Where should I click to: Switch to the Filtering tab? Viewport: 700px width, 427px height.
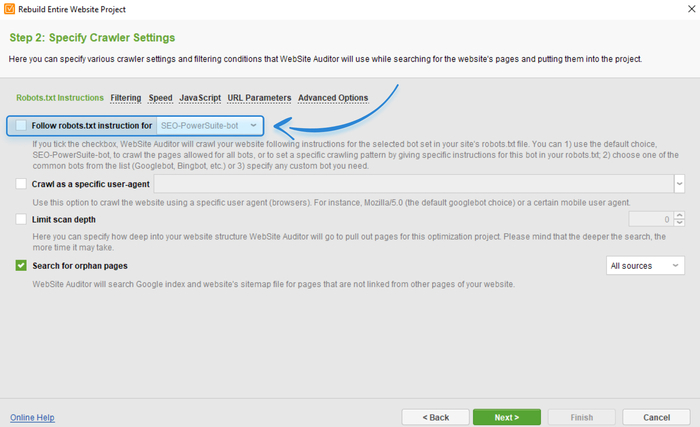(x=126, y=98)
